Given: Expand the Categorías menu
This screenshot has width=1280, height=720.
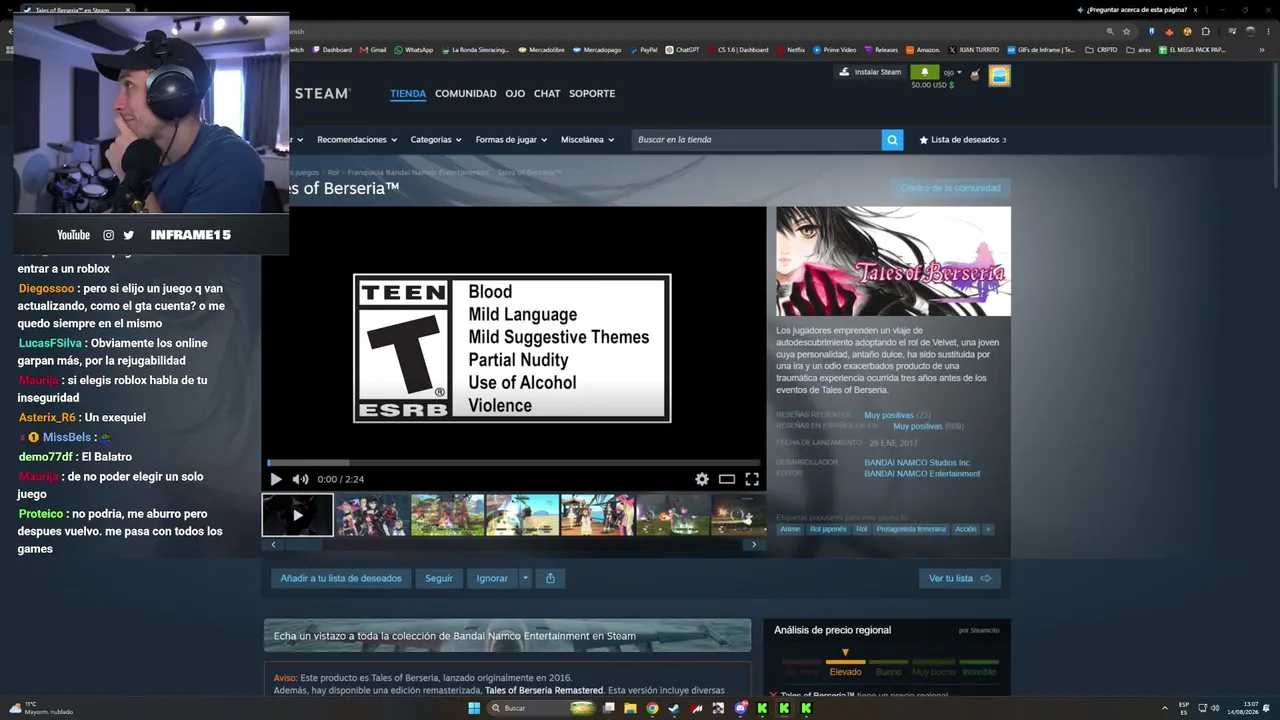Looking at the screenshot, I should pyautogui.click(x=436, y=140).
